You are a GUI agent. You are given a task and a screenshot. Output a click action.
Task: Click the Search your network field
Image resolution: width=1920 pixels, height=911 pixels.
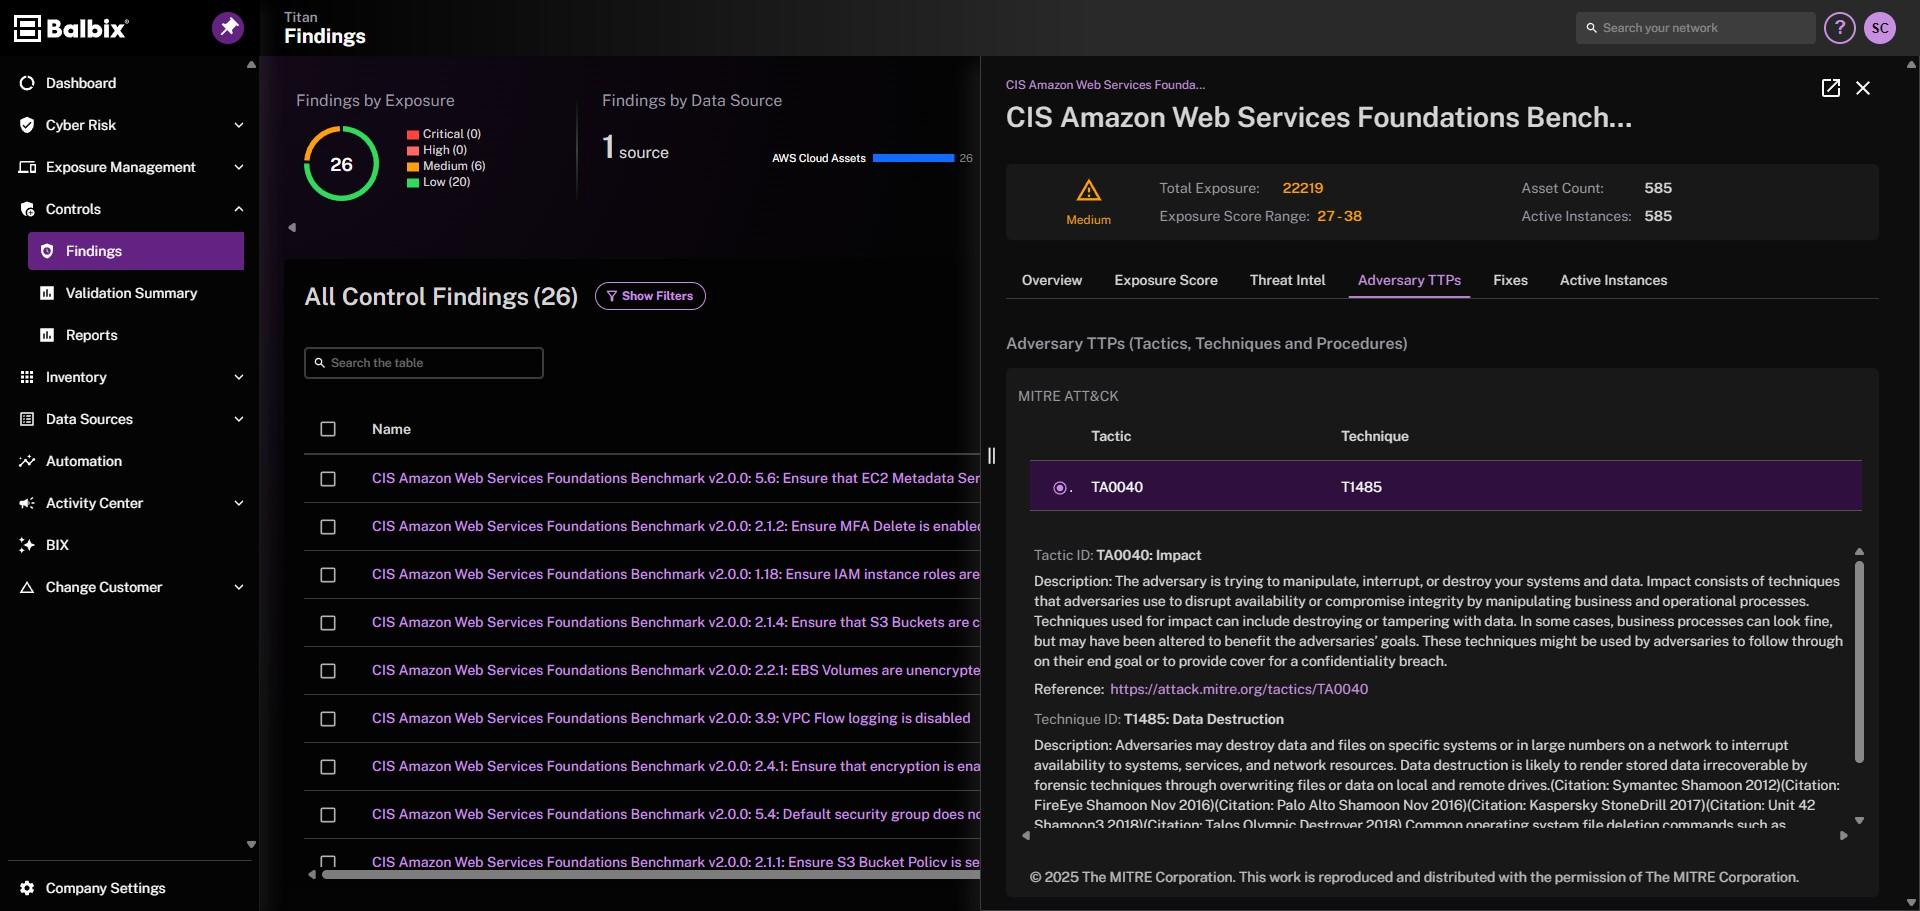1696,28
